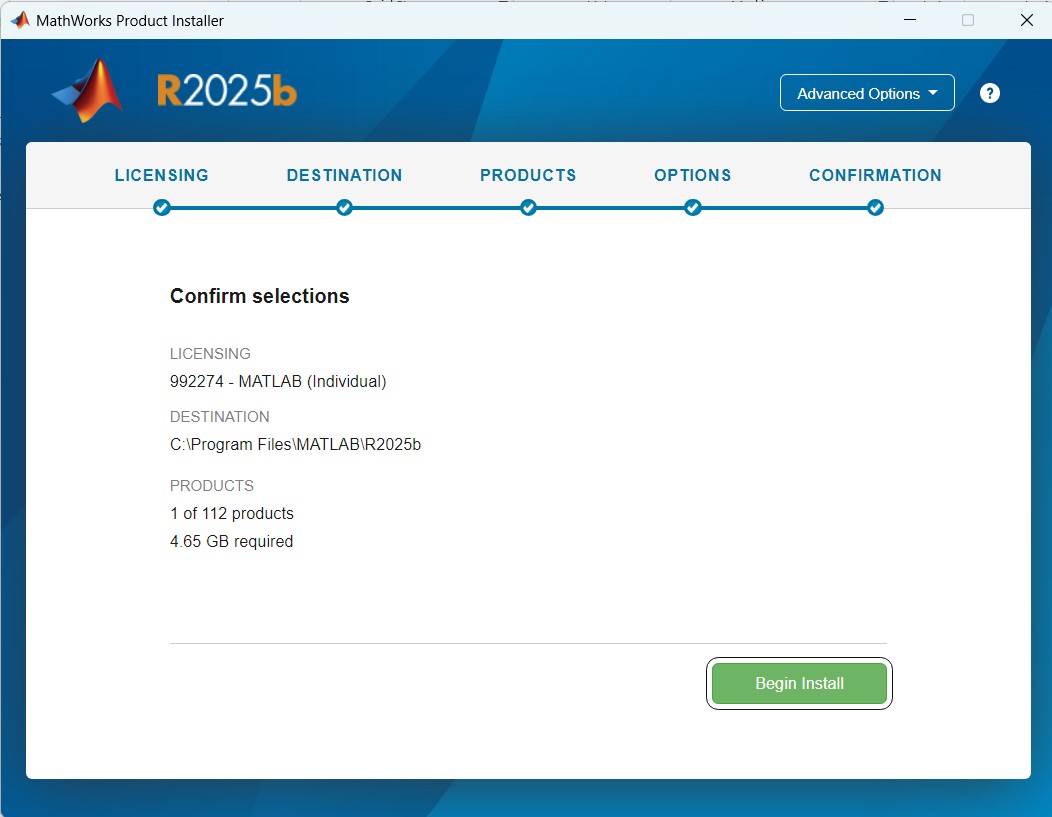Go back to the Licensing step

tap(162, 175)
